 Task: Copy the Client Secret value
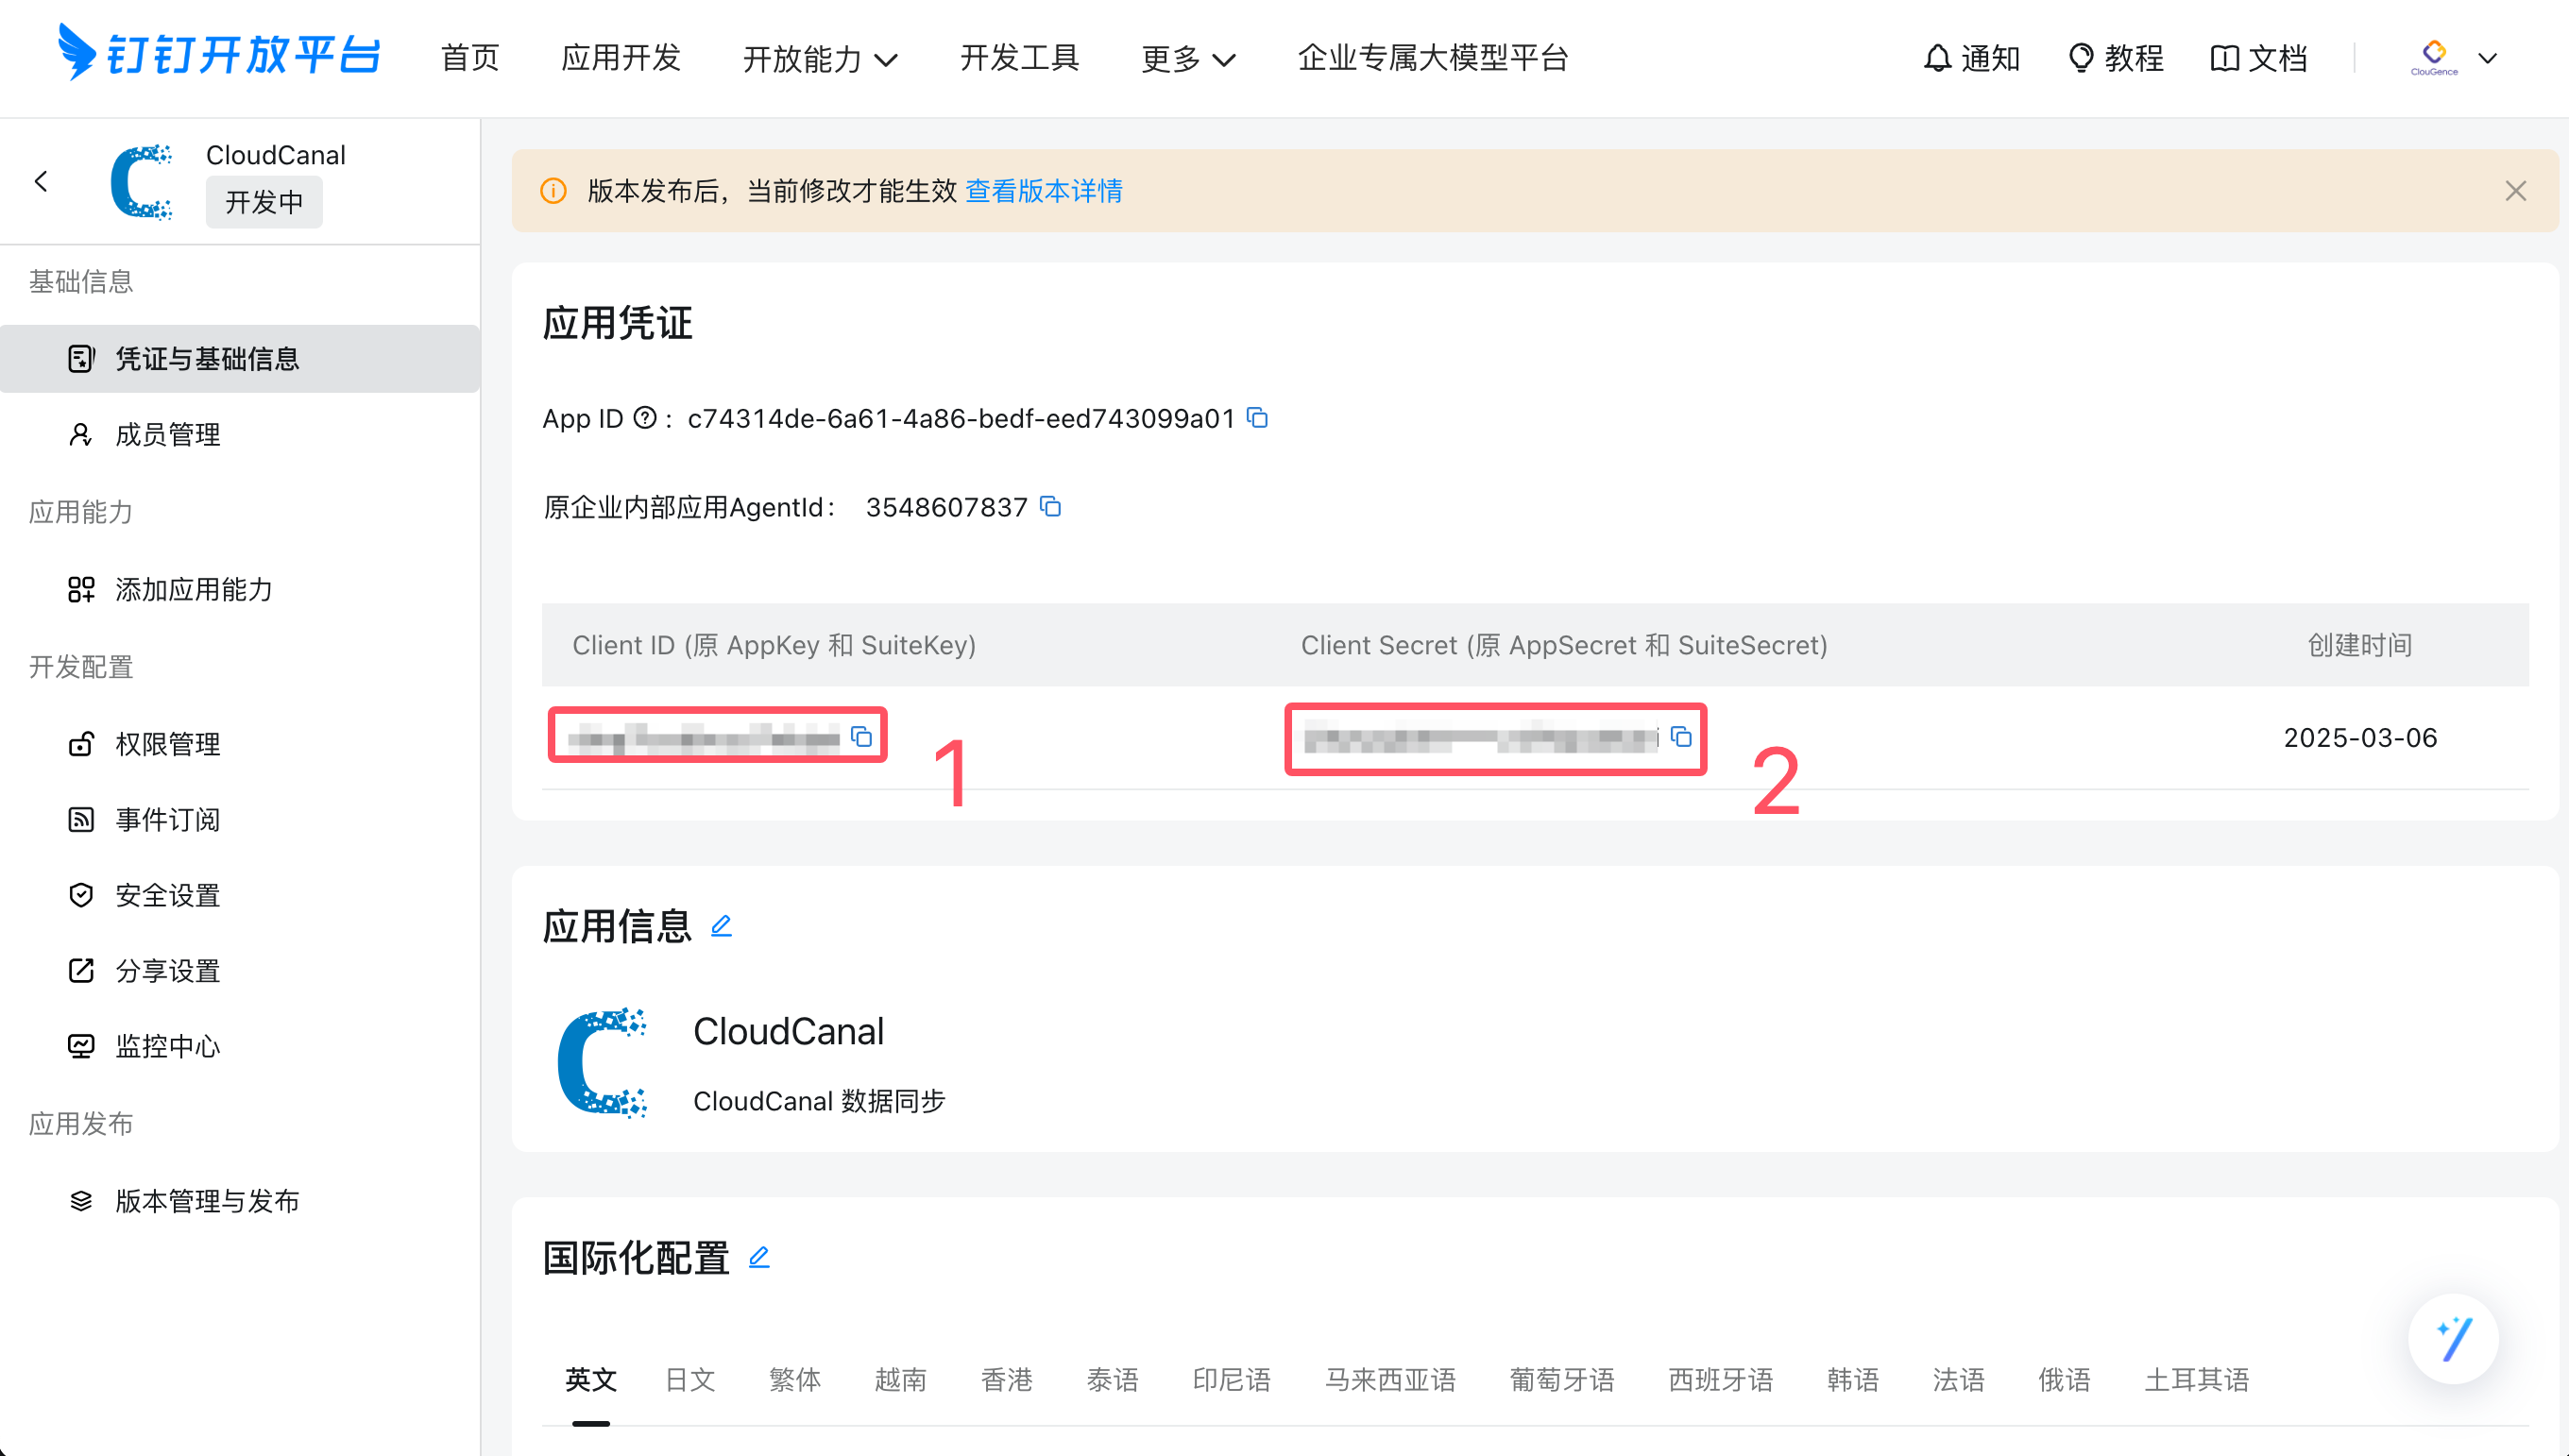point(1681,738)
